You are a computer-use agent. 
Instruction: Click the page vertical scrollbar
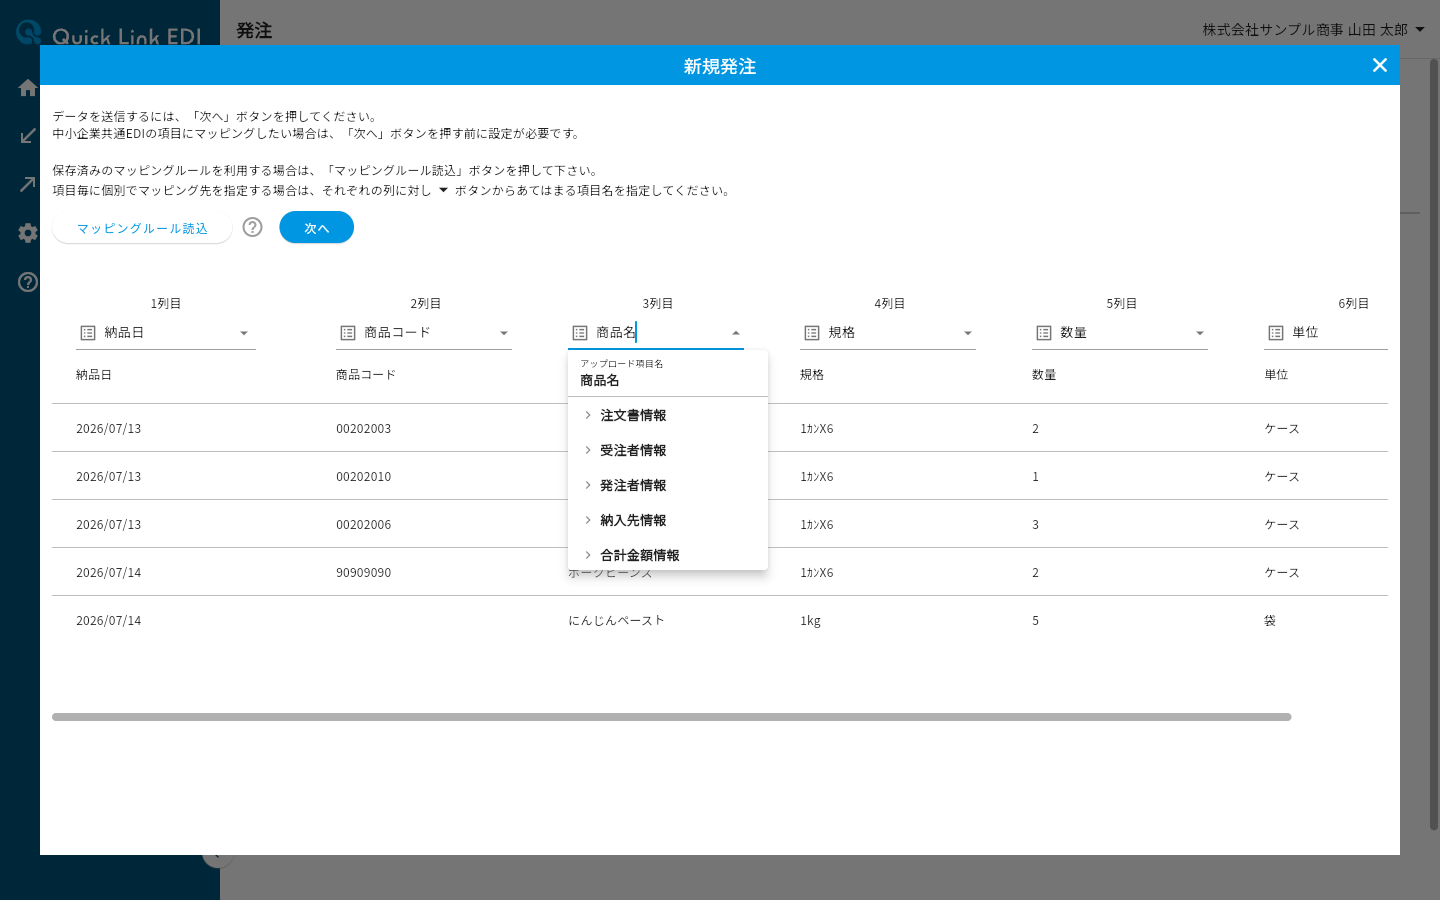(x=1433, y=444)
